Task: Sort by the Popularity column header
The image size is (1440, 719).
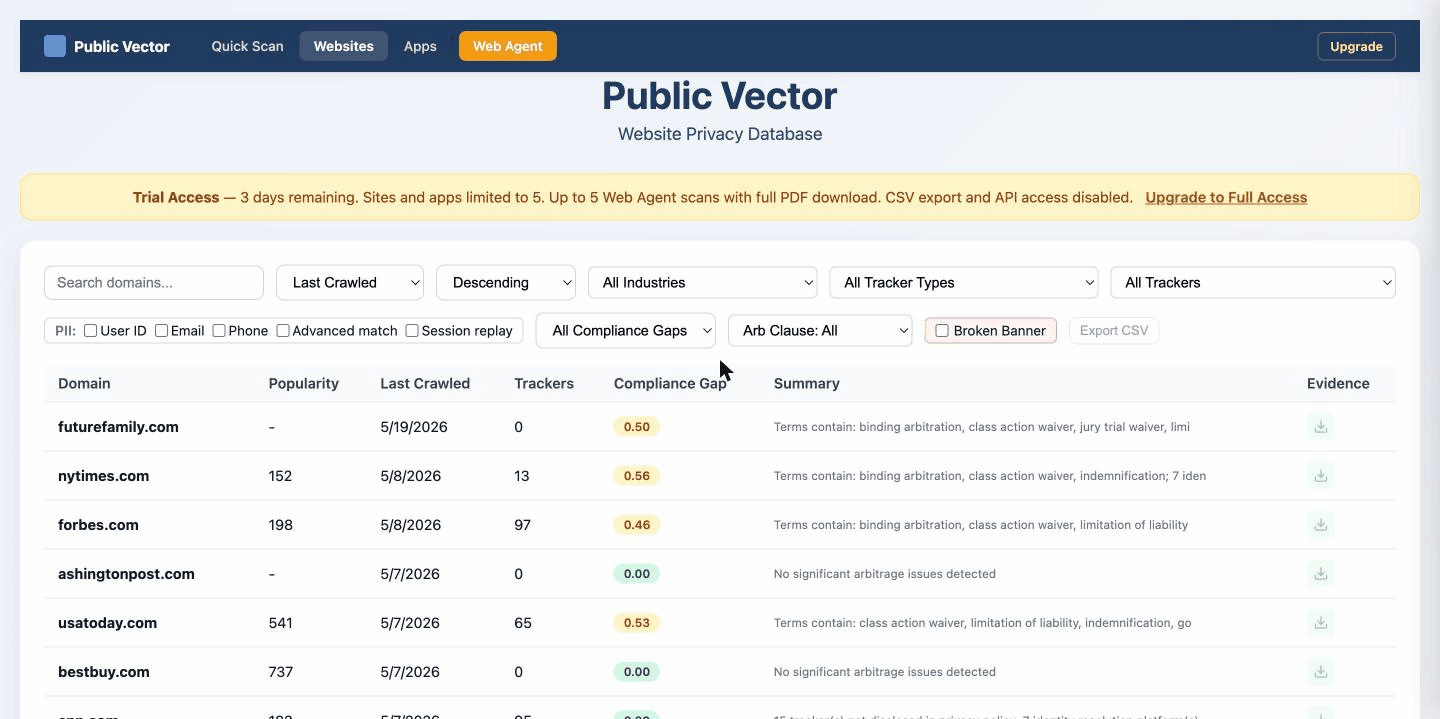Action: coord(304,384)
